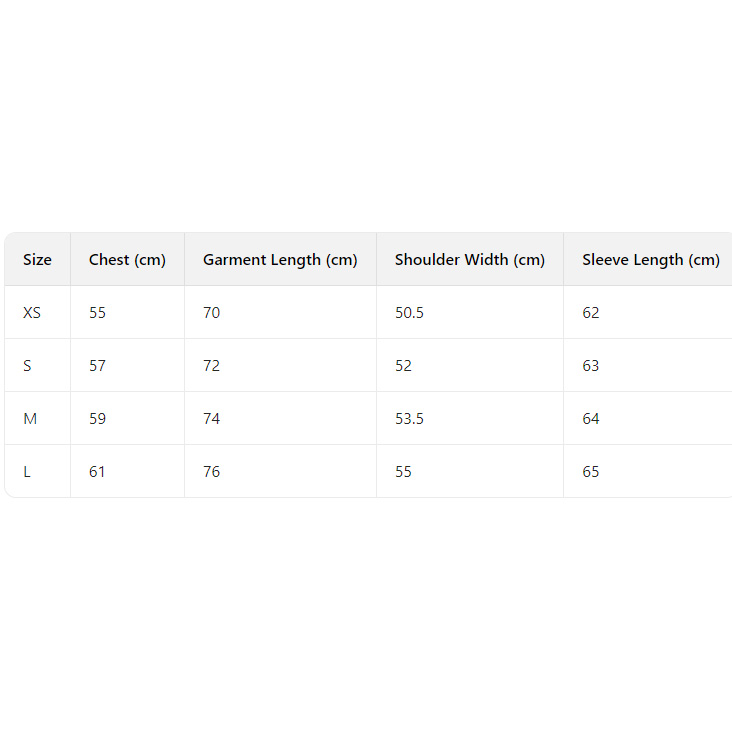This screenshot has height=732, width=732.
Task: Select the S chest value 57
Action: 97,366
